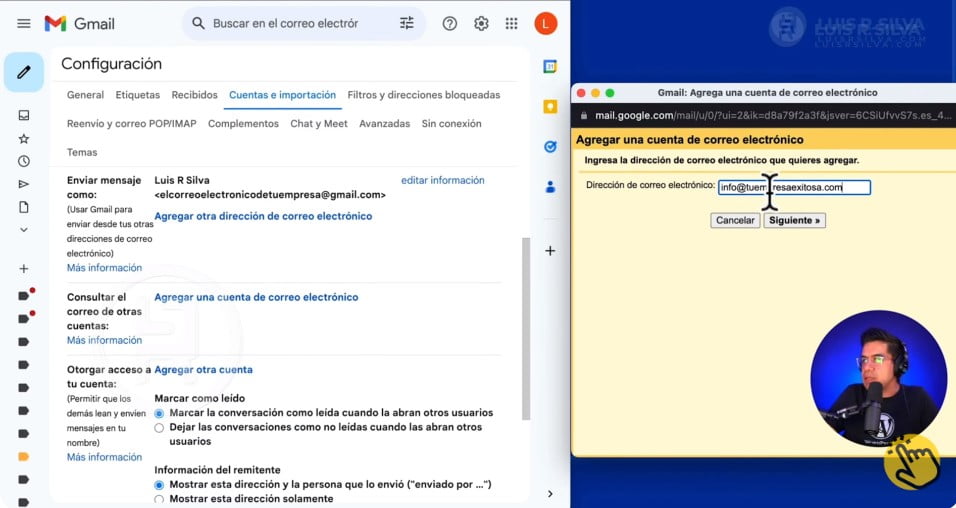Viewport: 956px width, 508px height.
Task: Open the Sin conexión tab
Action: point(451,124)
